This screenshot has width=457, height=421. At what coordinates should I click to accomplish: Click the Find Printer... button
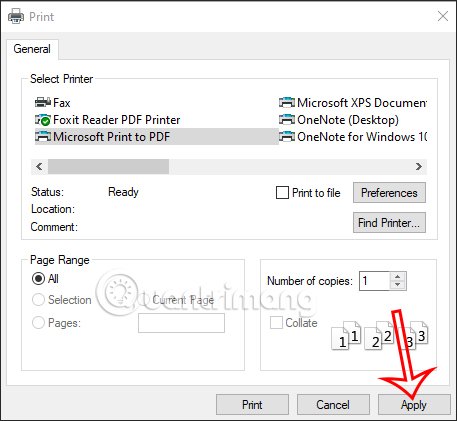[389, 222]
